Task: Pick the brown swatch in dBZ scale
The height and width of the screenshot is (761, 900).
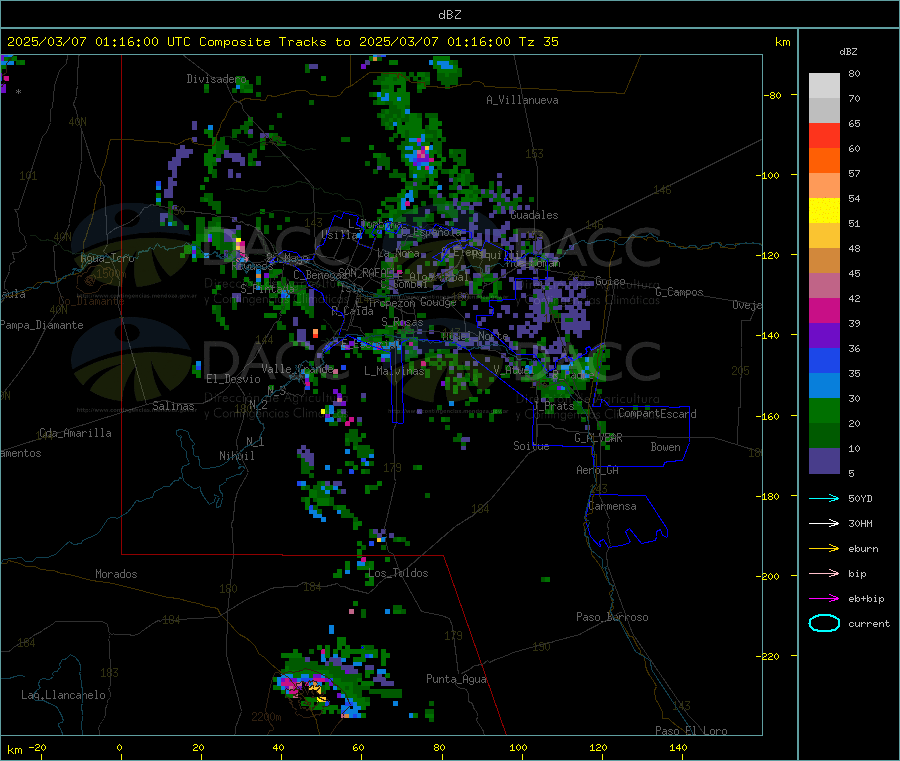Action: 824,261
